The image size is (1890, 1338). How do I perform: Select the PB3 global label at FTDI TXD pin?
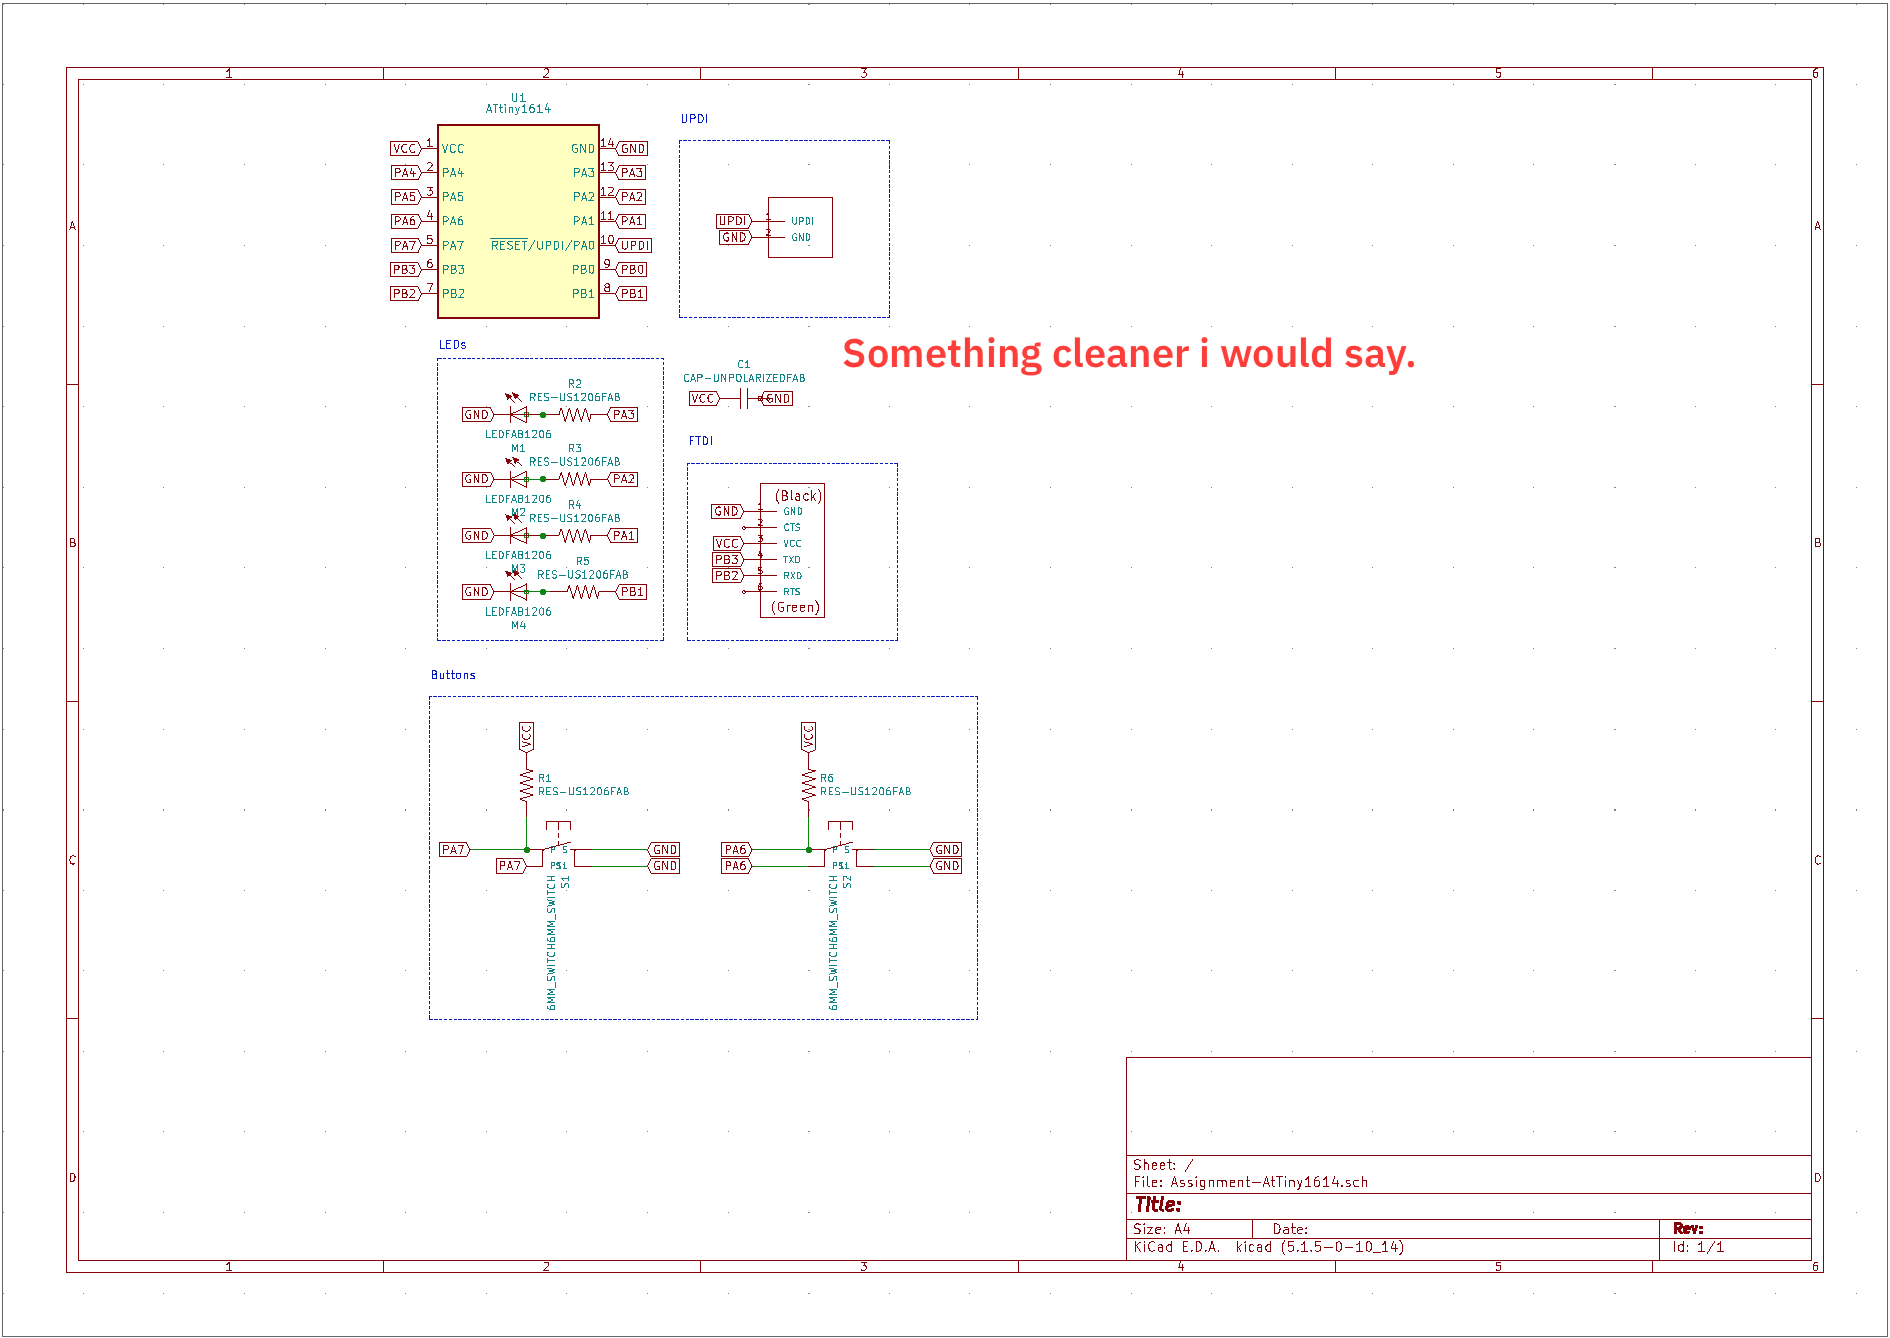[x=727, y=560]
